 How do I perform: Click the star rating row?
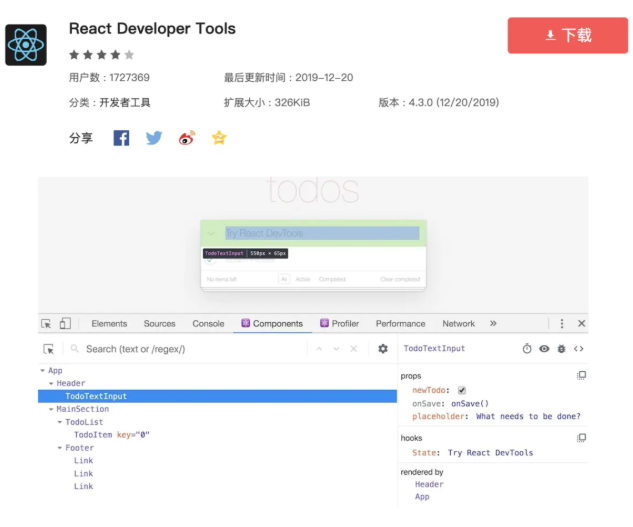click(101, 55)
